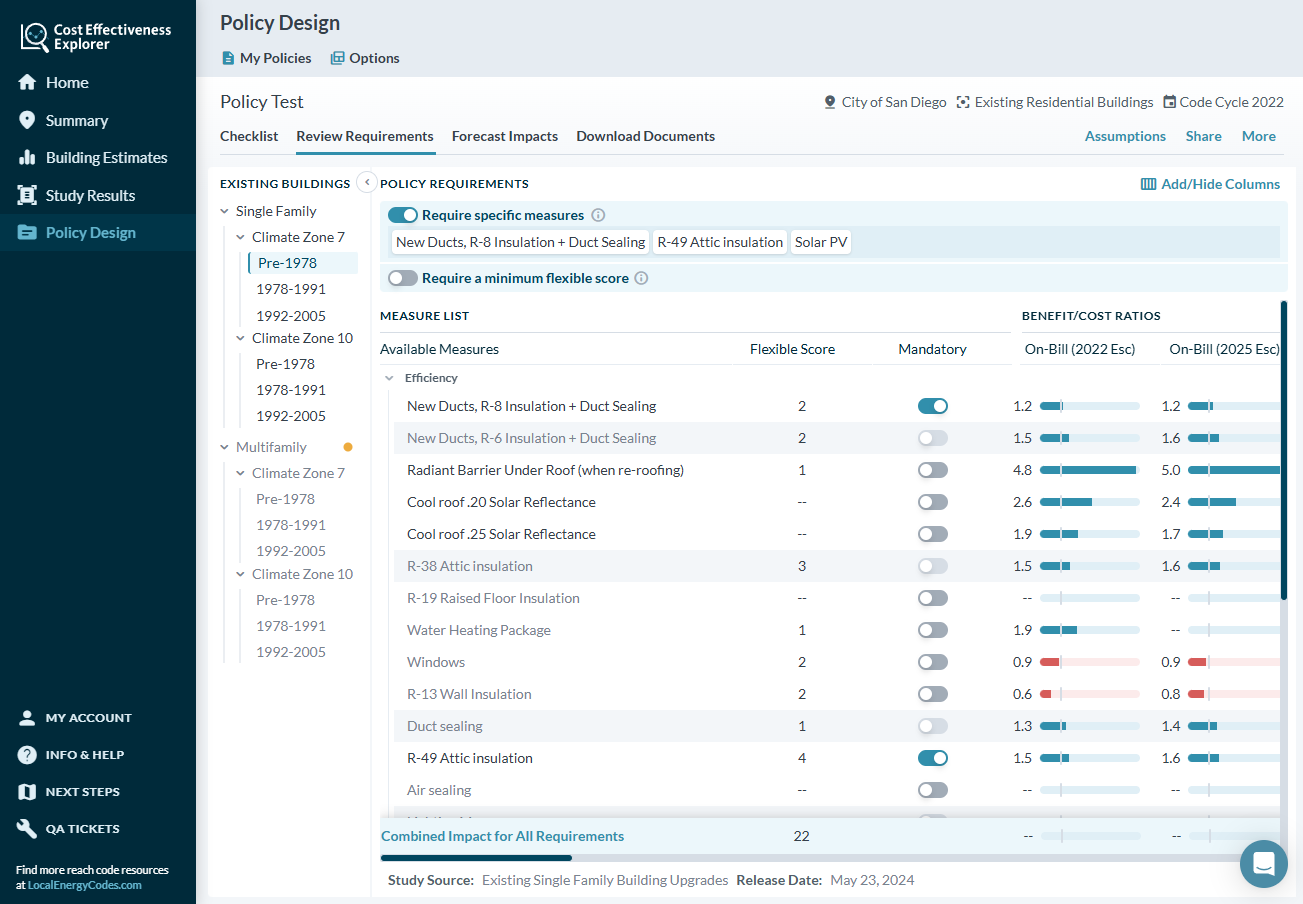This screenshot has height=904, width=1303.
Task: Open My Policies
Action: pos(267,58)
